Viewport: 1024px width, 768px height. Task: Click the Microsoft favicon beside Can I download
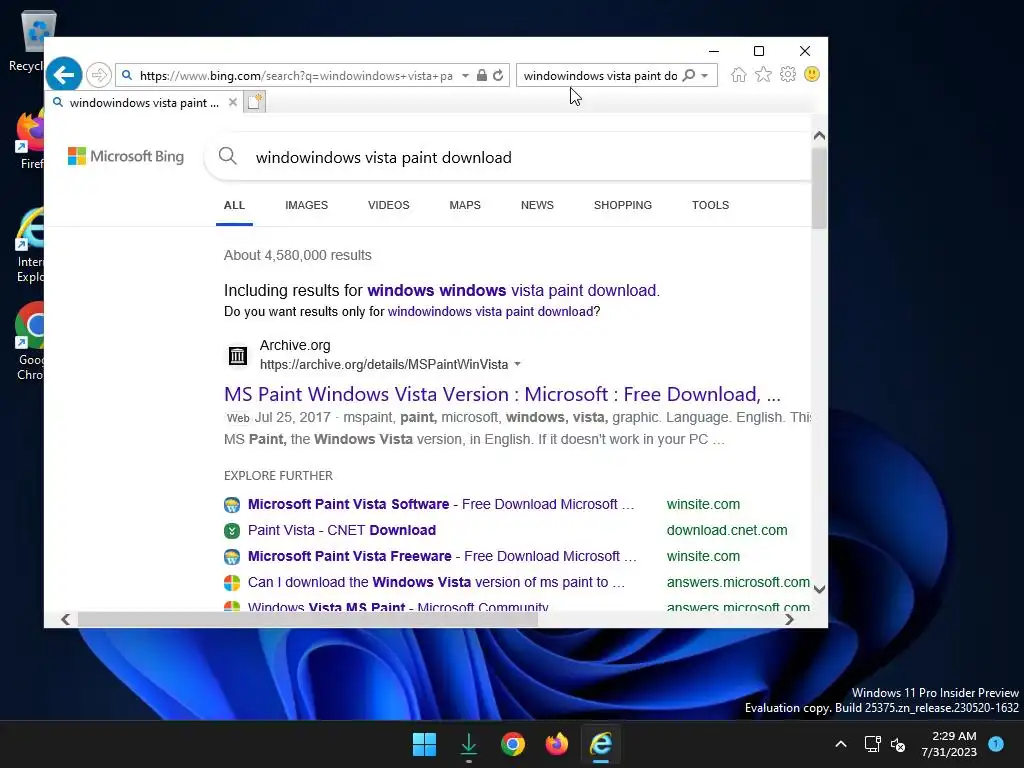(232, 583)
